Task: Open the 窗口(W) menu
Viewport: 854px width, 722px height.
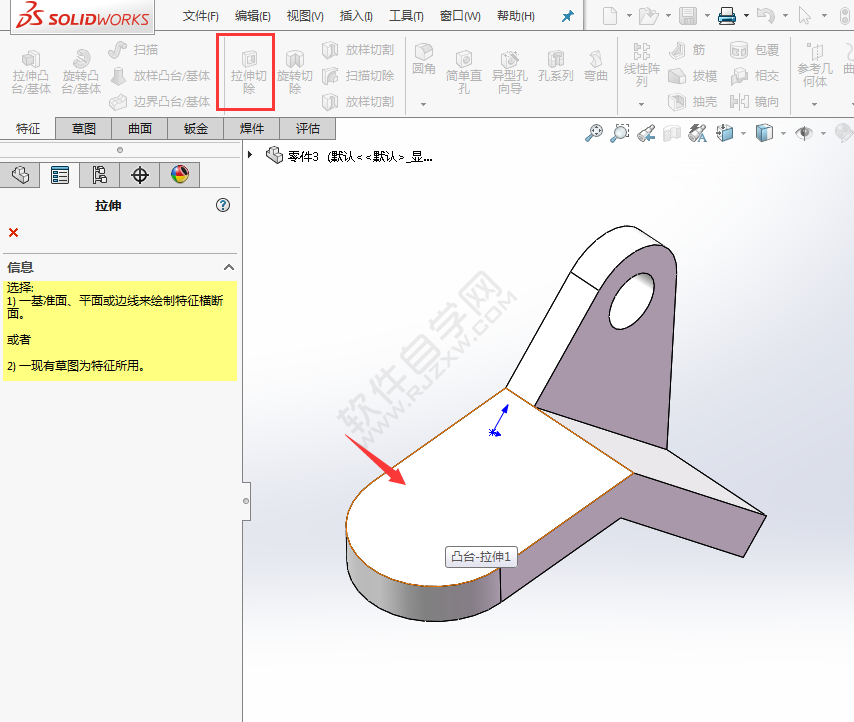Action: 460,16
